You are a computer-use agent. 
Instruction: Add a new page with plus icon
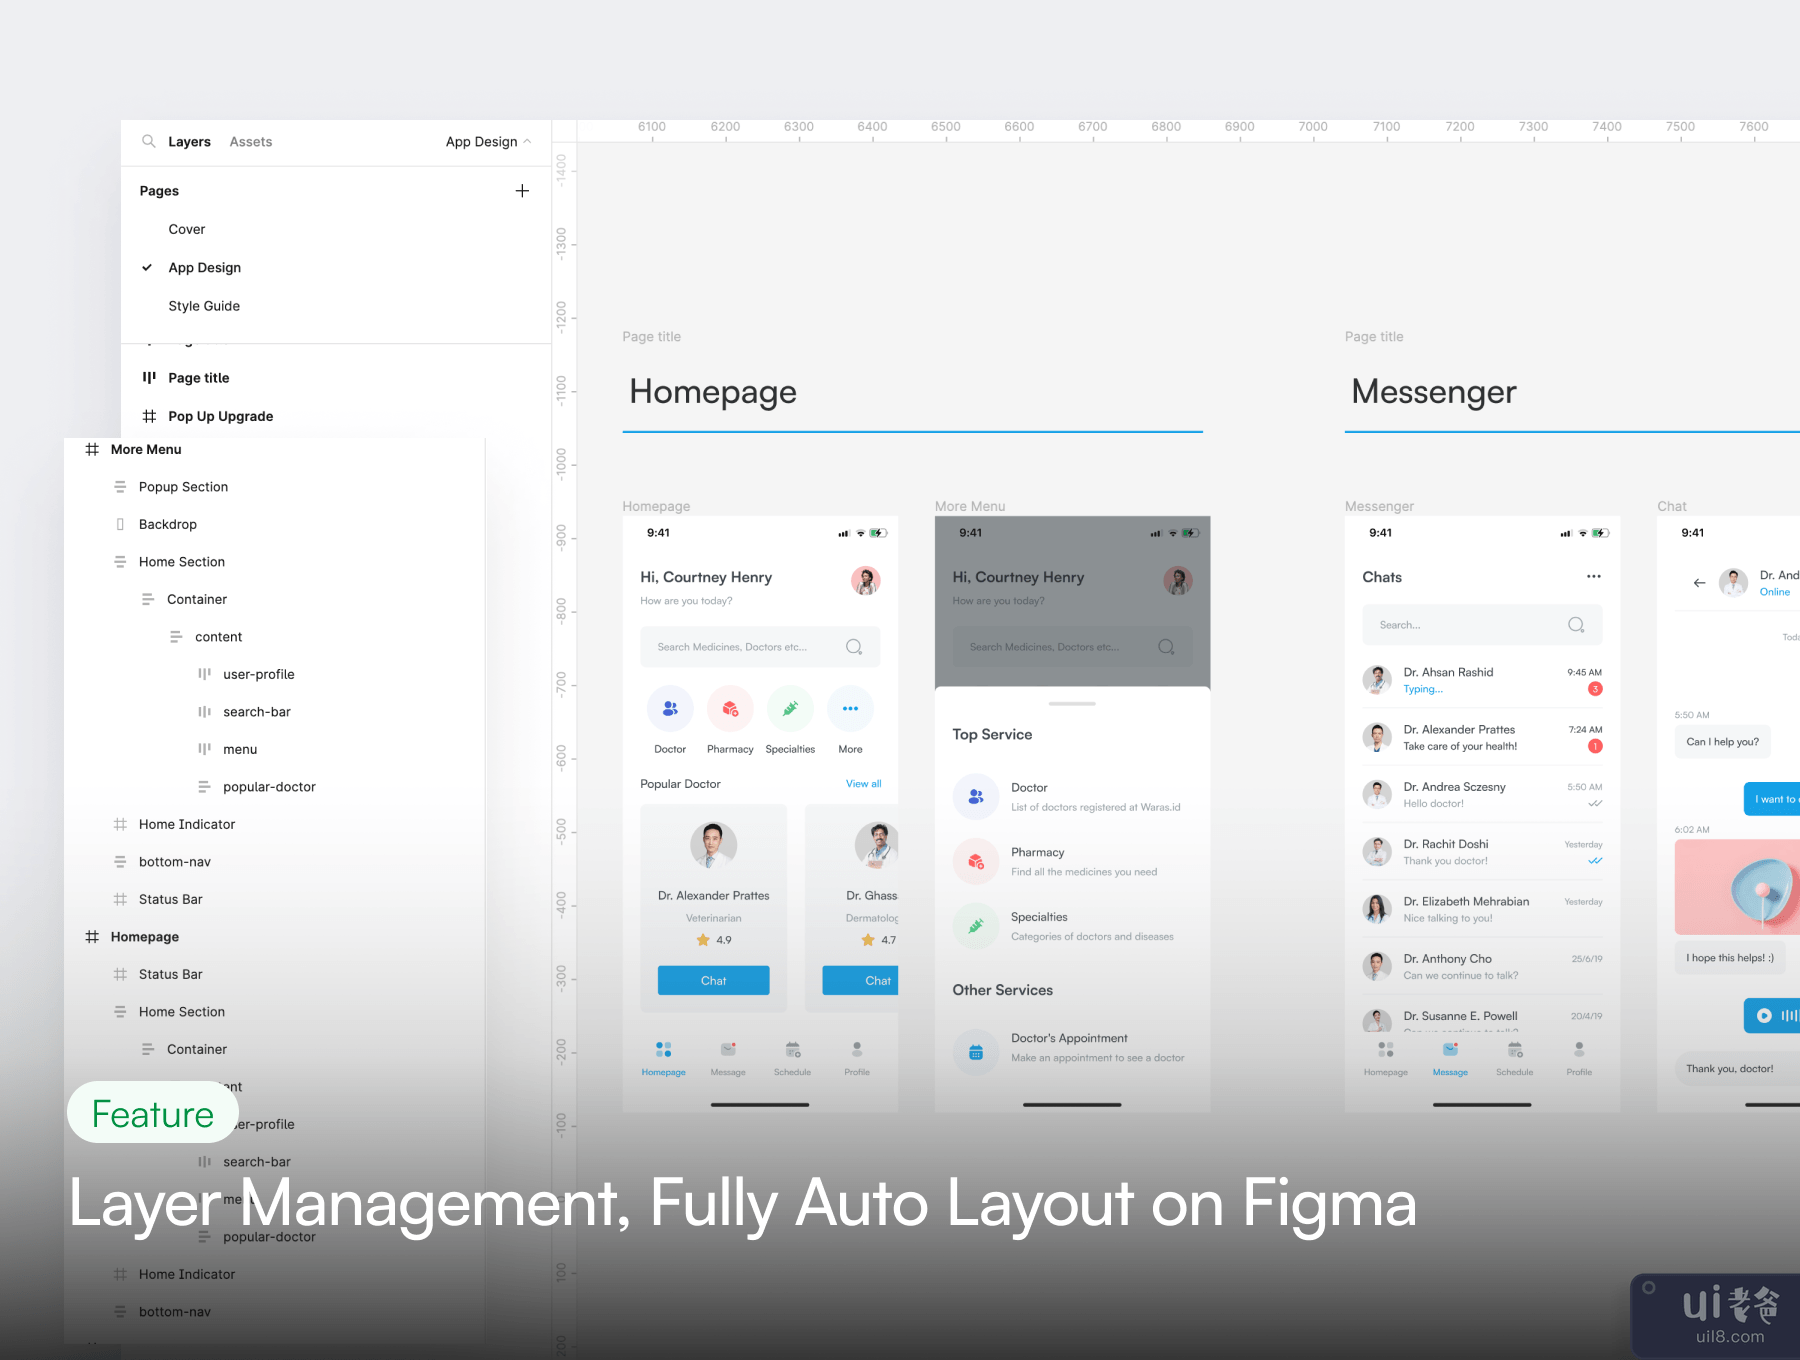point(522,191)
